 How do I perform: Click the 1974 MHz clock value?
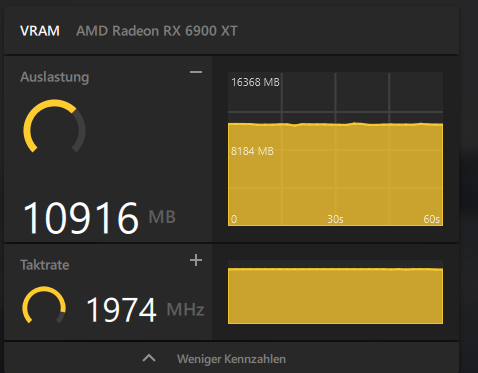pos(145,310)
